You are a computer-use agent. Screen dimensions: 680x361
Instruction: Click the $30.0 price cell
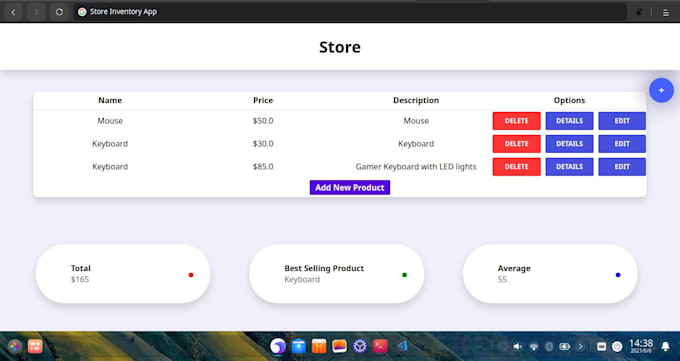263,144
